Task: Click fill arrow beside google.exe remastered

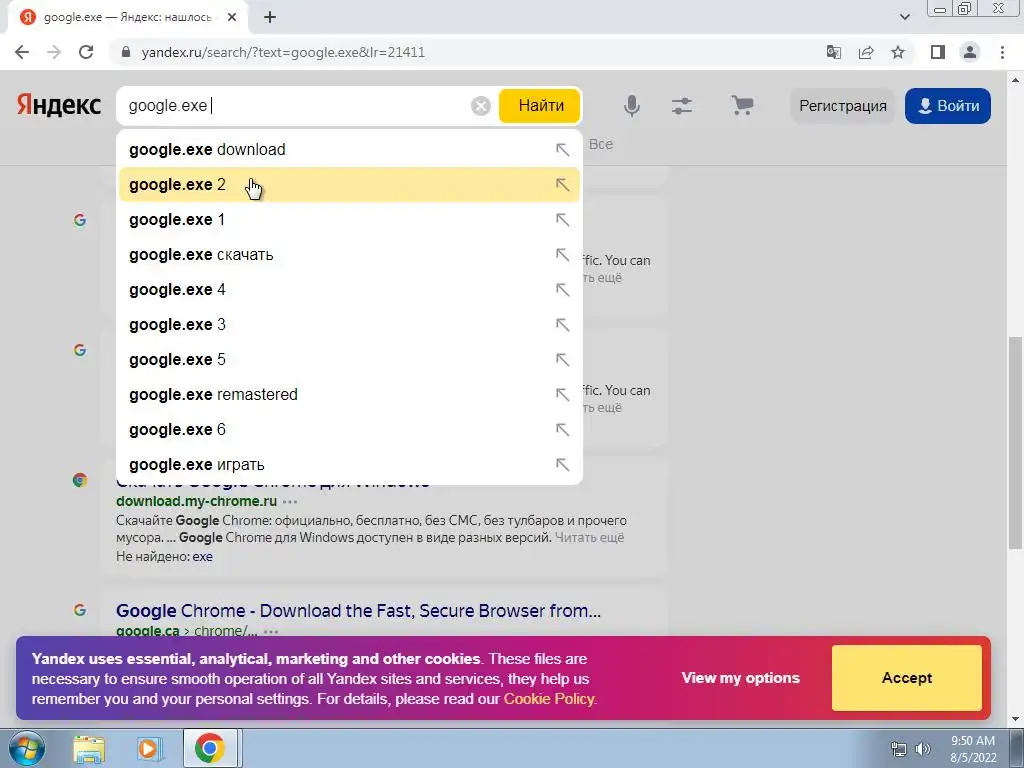Action: 562,394
